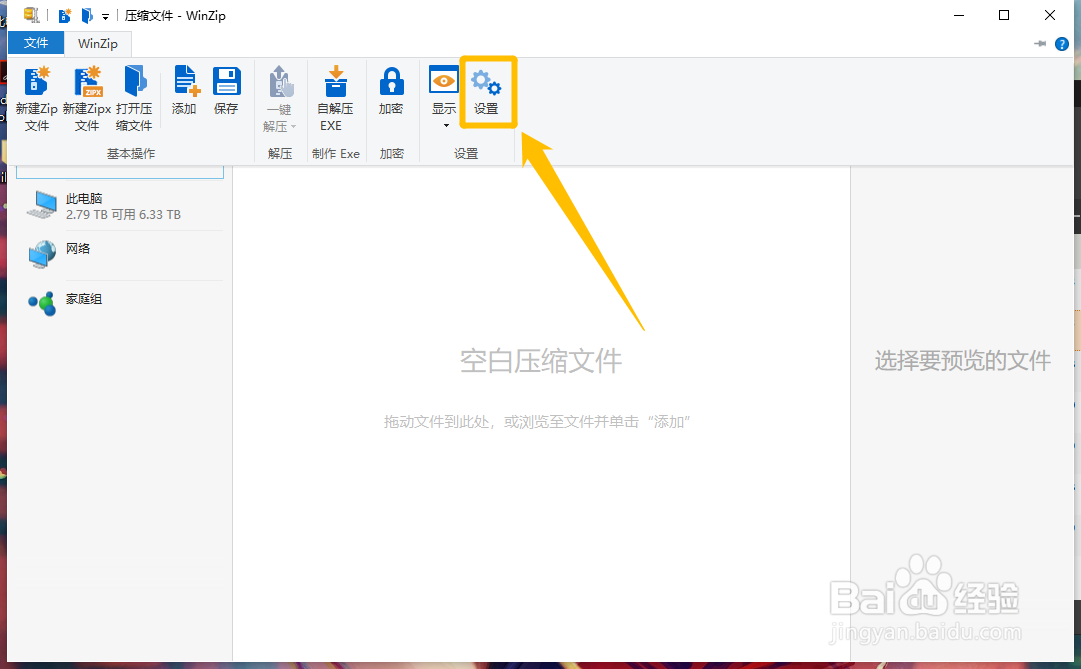The width and height of the screenshot is (1081, 669).
Task: Open the 文件 tab
Action: [x=36, y=43]
